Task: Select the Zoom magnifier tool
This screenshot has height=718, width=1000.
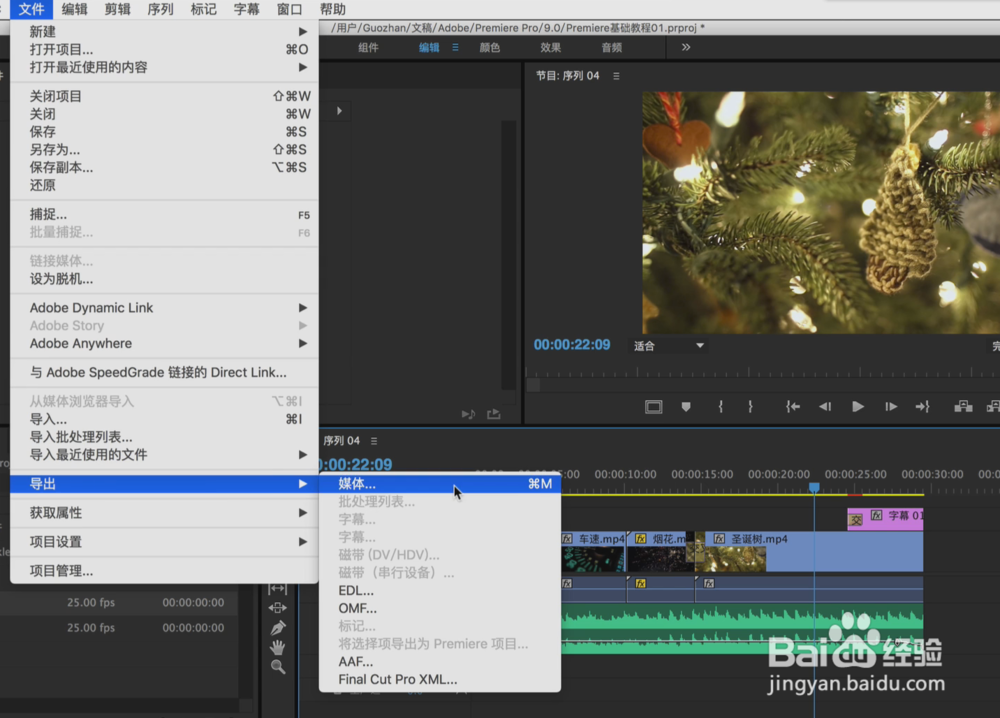Action: (277, 667)
